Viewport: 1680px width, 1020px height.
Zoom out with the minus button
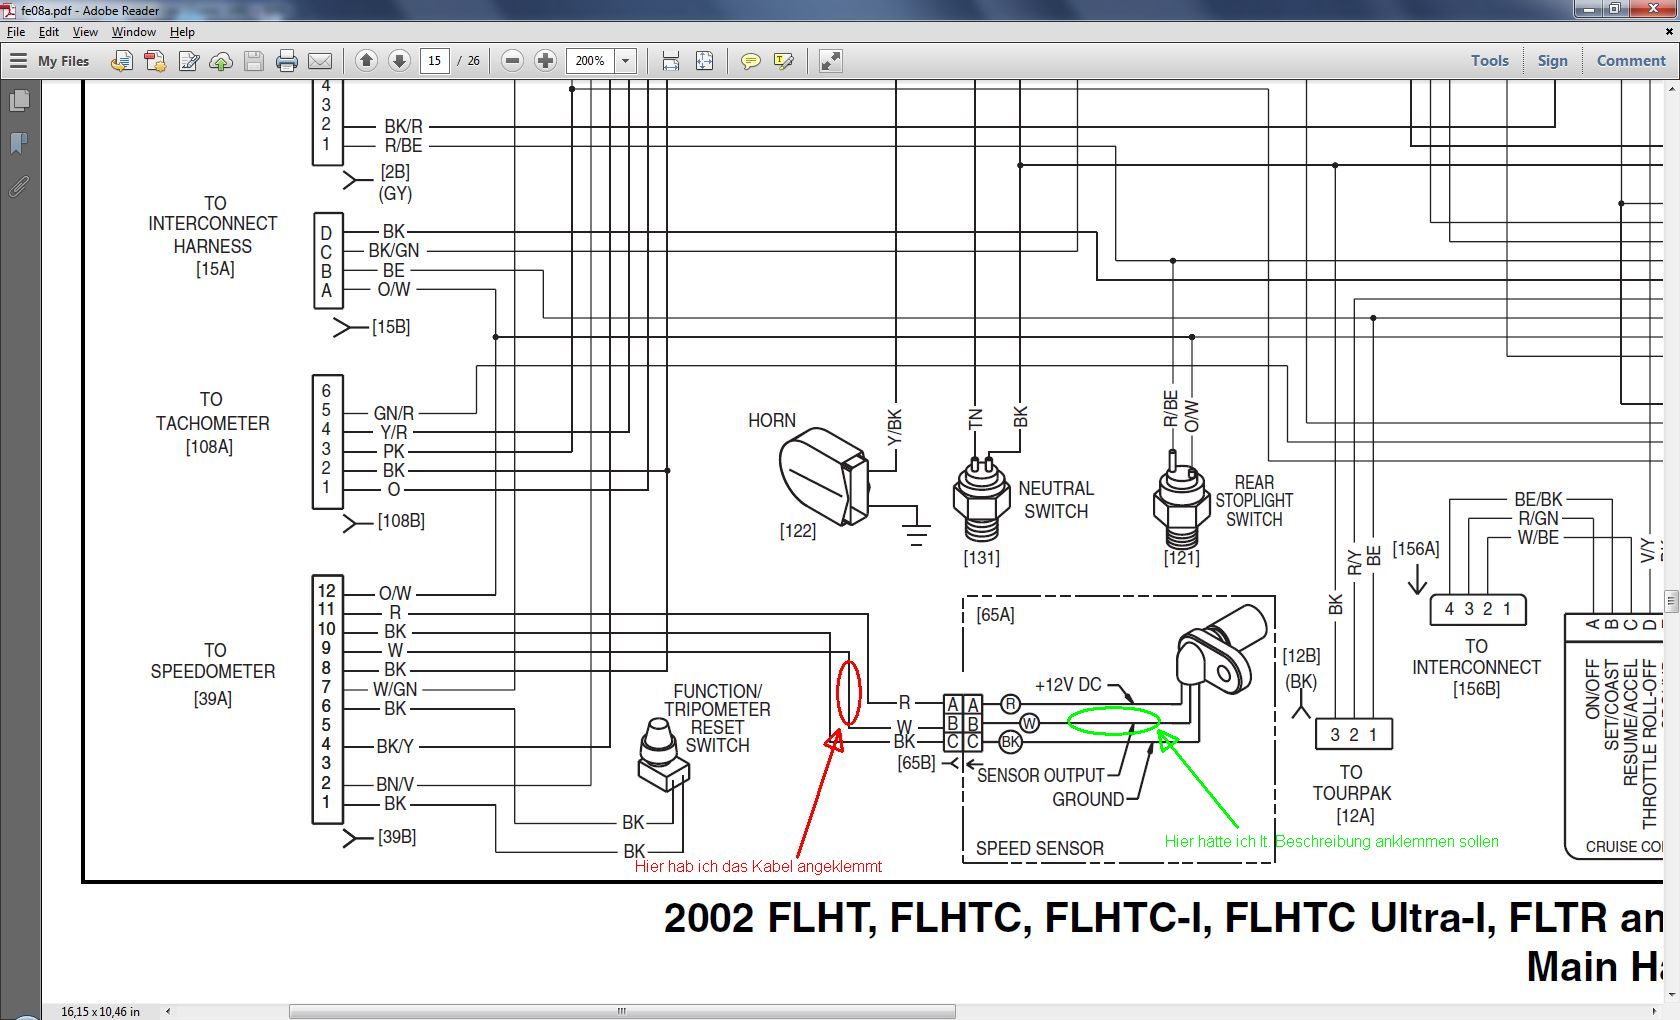[x=512, y=61]
